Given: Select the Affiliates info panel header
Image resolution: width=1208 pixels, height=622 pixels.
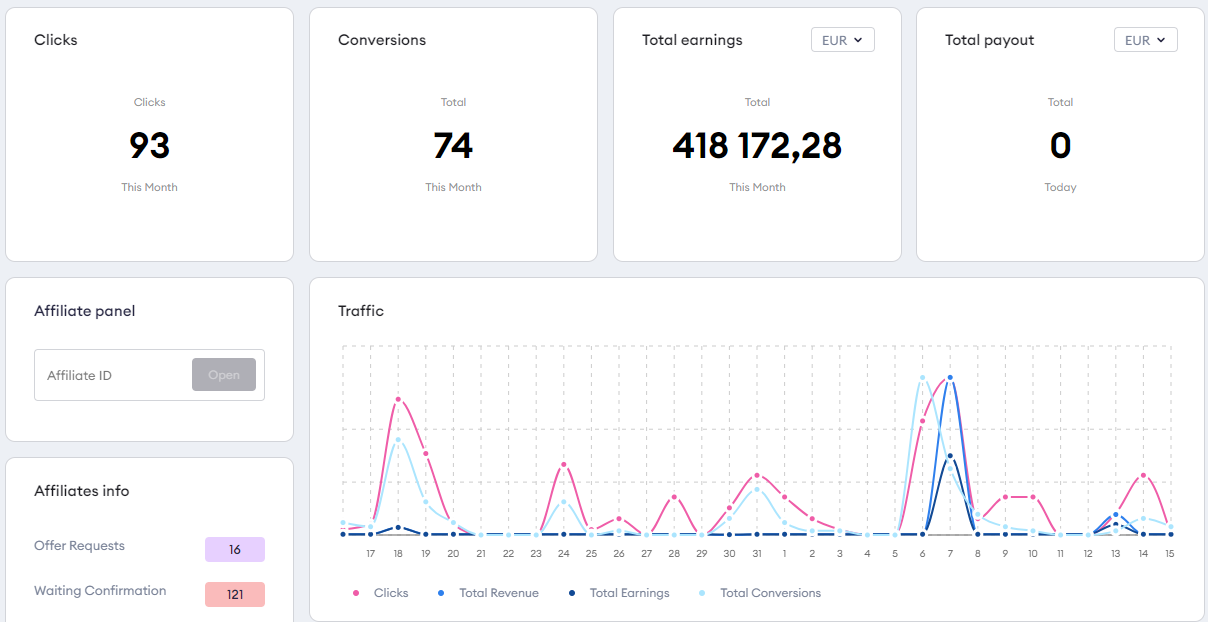Looking at the screenshot, I should tap(82, 491).
